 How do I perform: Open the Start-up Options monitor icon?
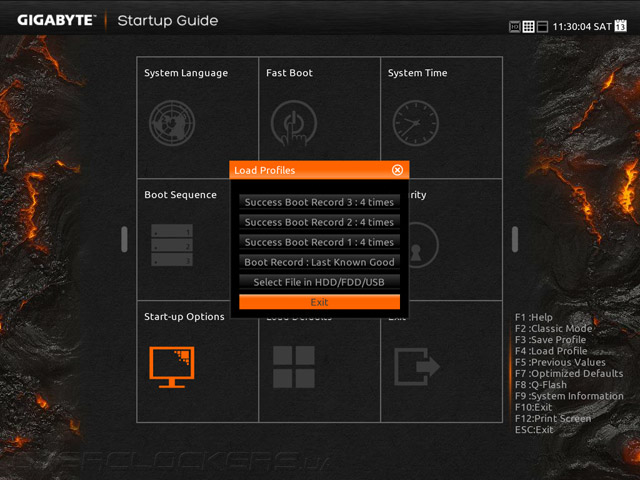pyautogui.click(x=172, y=367)
